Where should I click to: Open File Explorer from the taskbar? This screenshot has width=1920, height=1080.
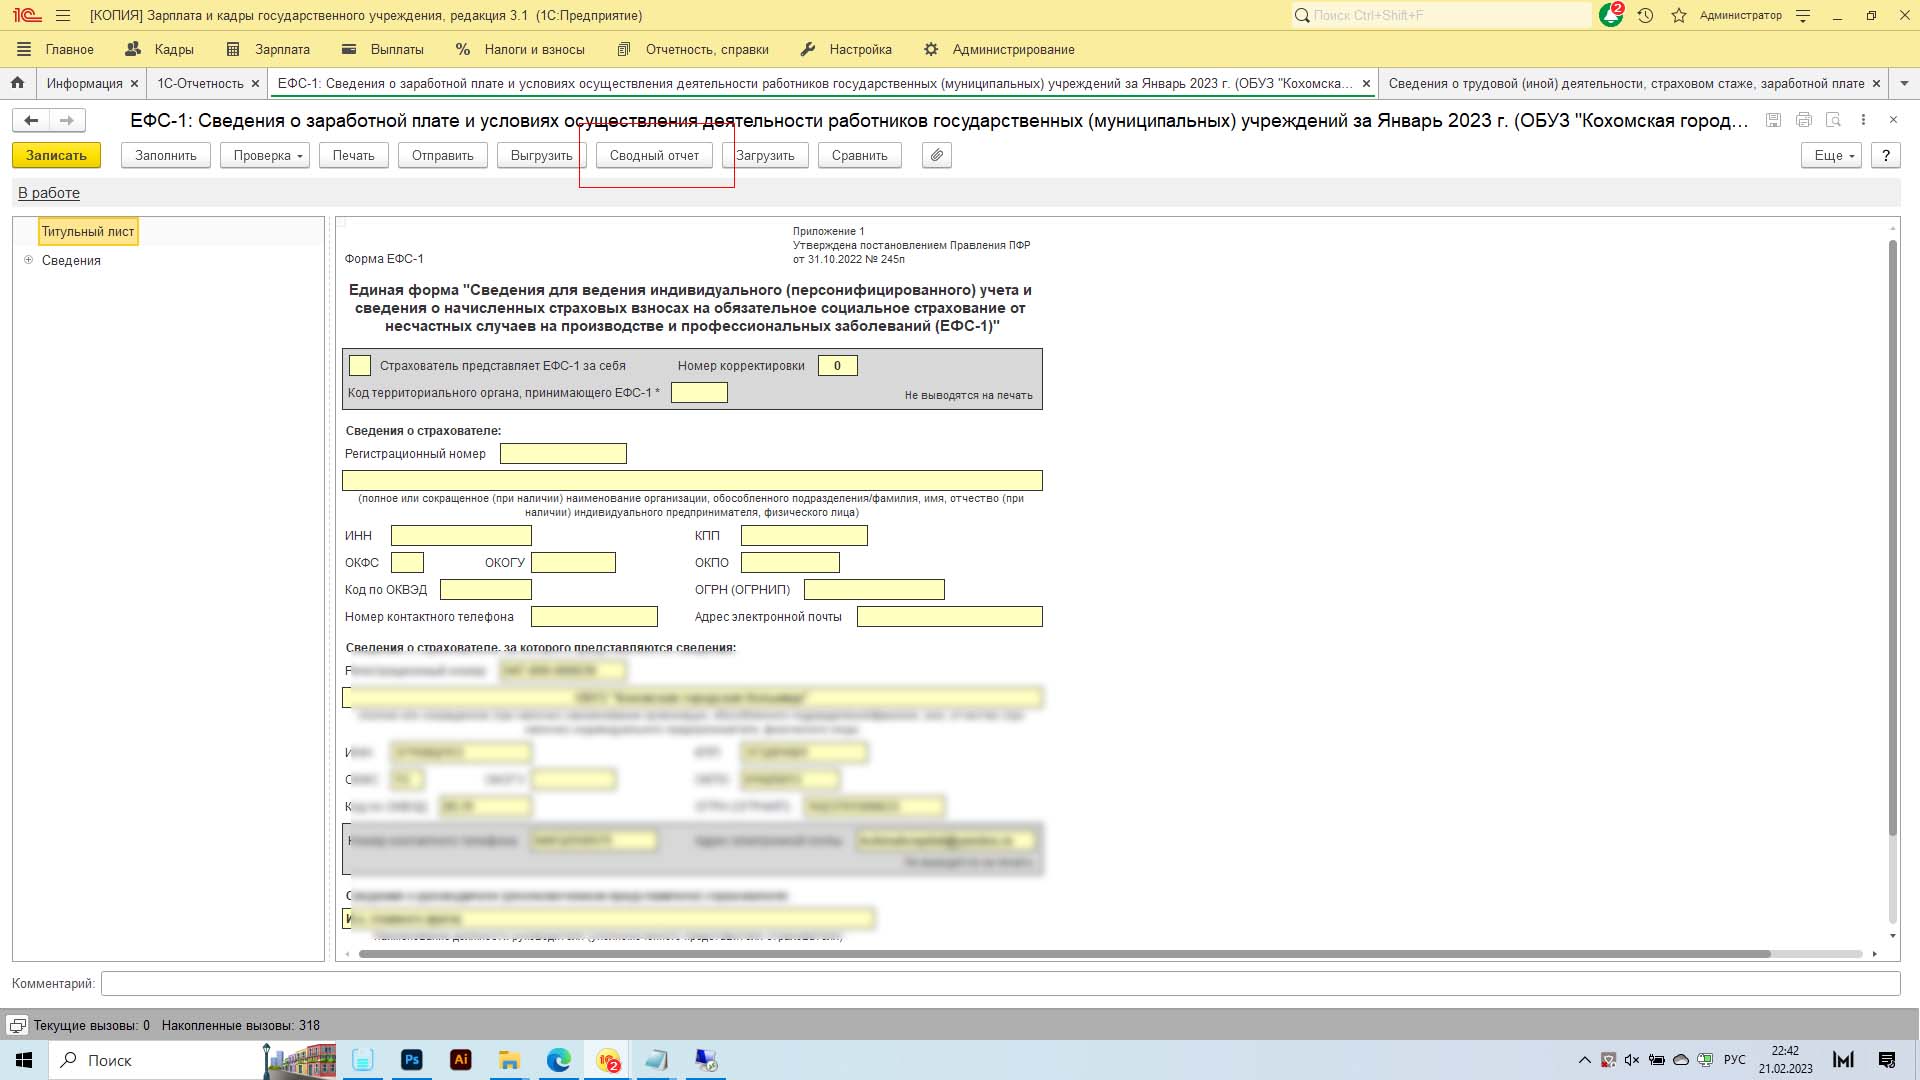509,1060
